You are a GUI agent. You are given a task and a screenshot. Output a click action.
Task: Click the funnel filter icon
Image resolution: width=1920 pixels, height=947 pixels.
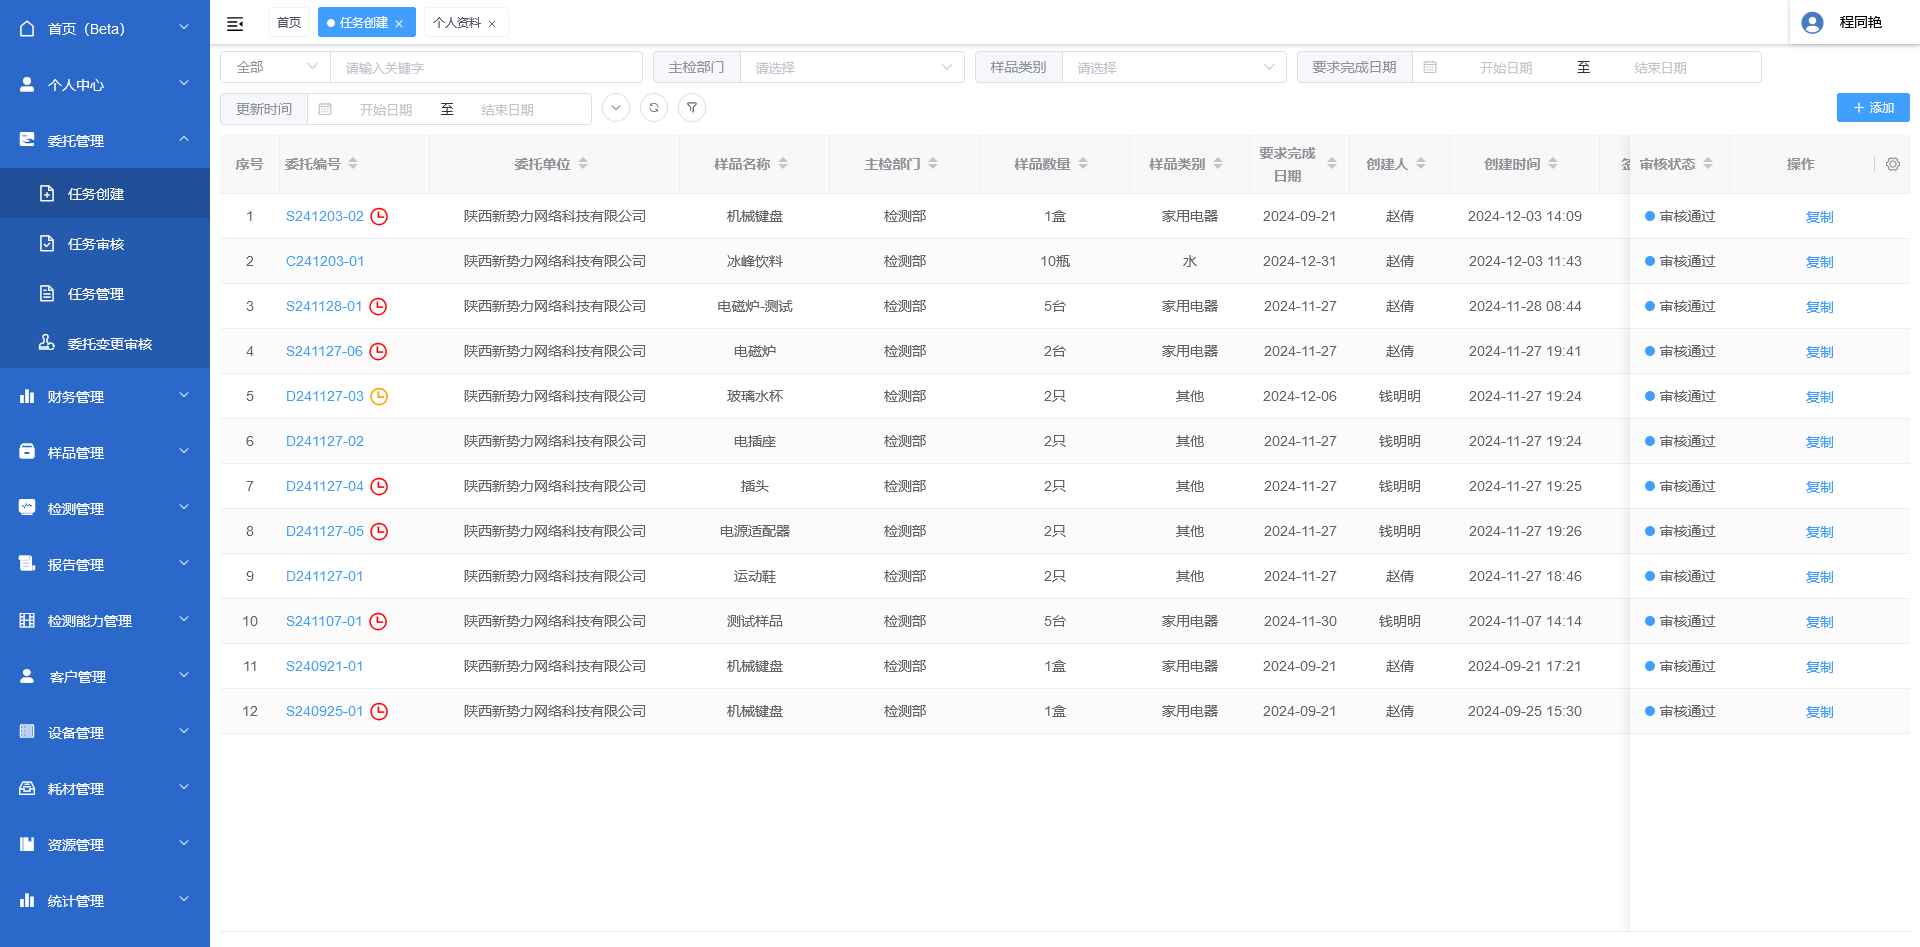[x=692, y=107]
